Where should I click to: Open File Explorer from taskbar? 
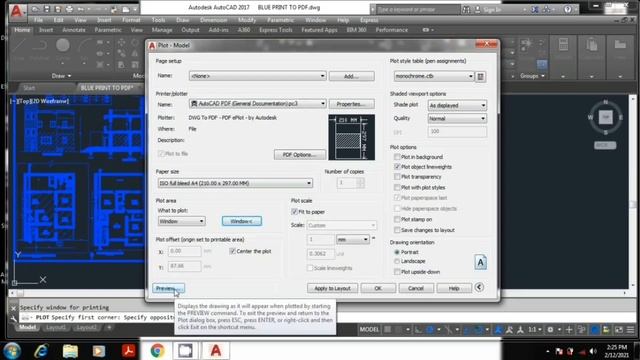(x=70, y=351)
